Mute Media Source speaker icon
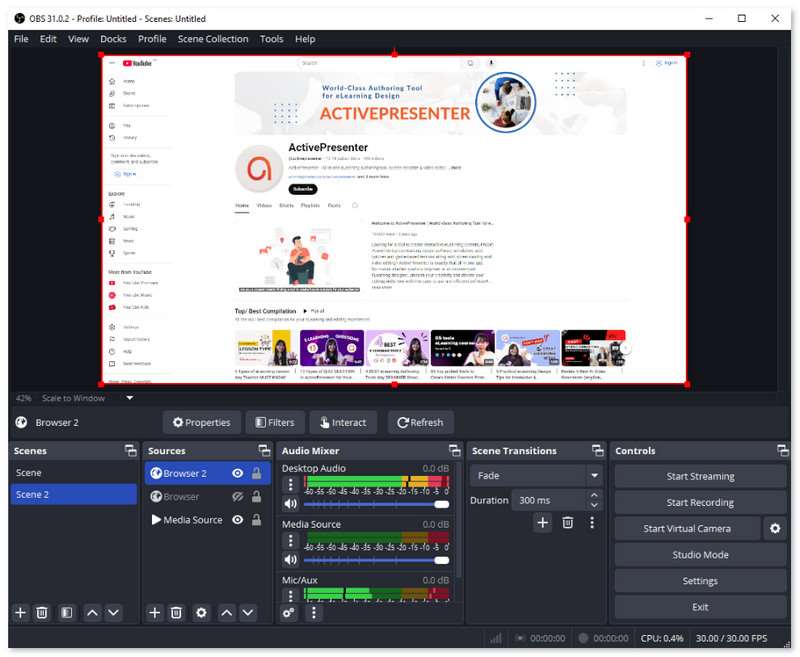Screen dimensions: 800x657 tap(290, 560)
